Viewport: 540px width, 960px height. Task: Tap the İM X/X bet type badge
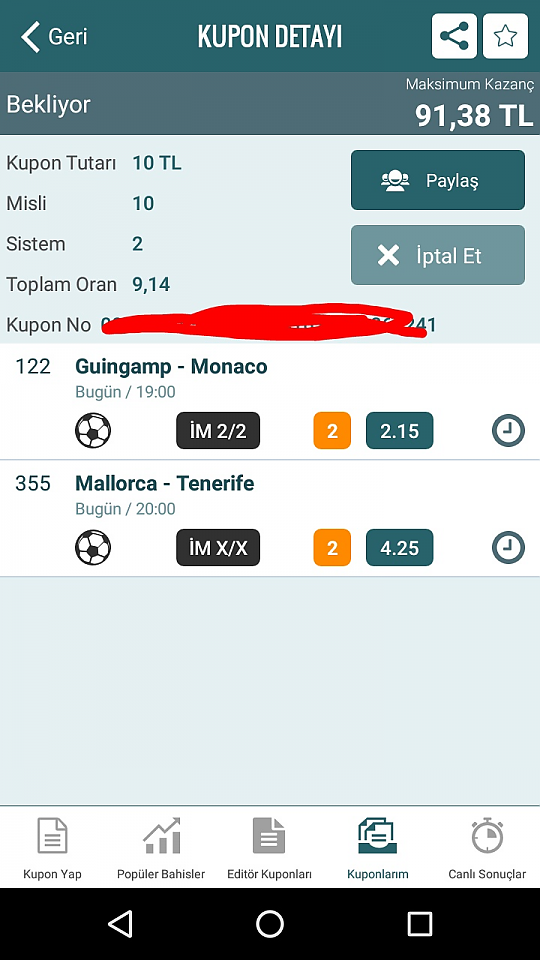[218, 547]
